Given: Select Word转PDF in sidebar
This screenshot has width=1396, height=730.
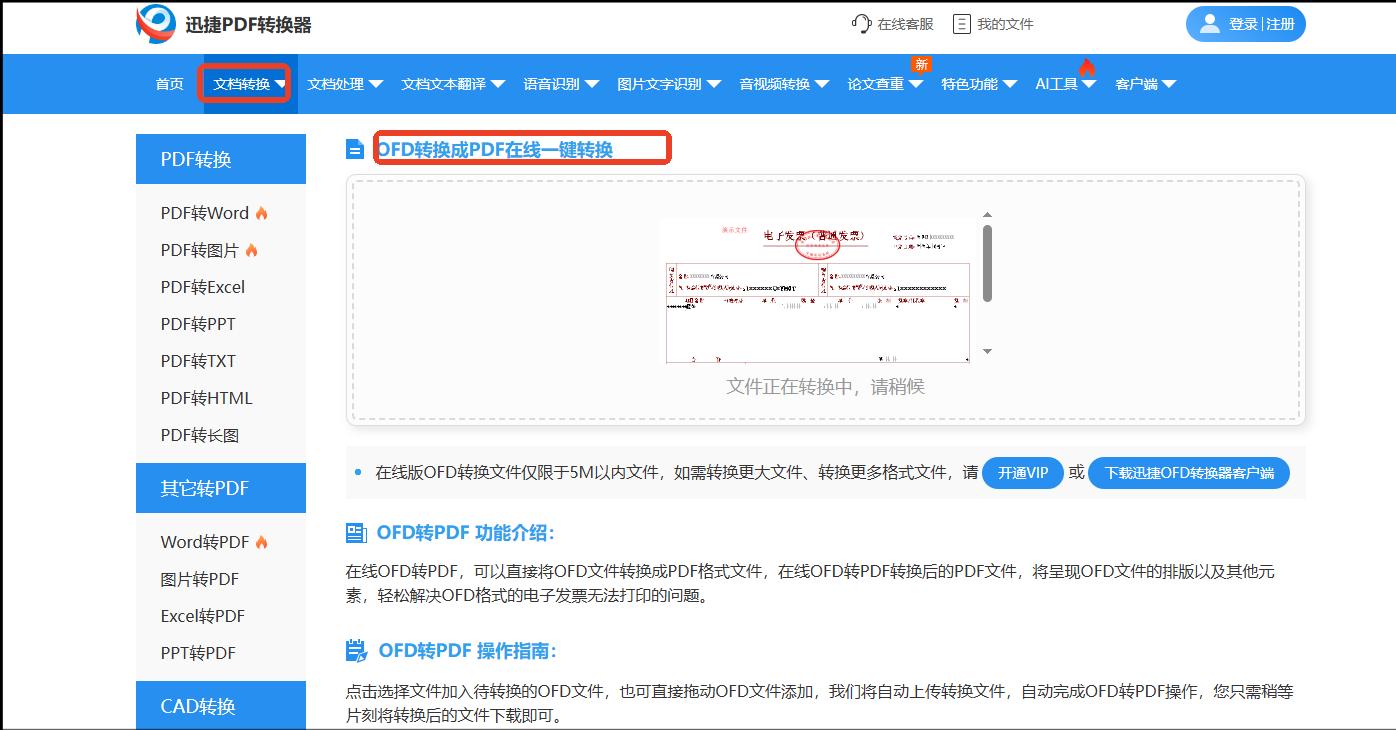Looking at the screenshot, I should [205, 542].
